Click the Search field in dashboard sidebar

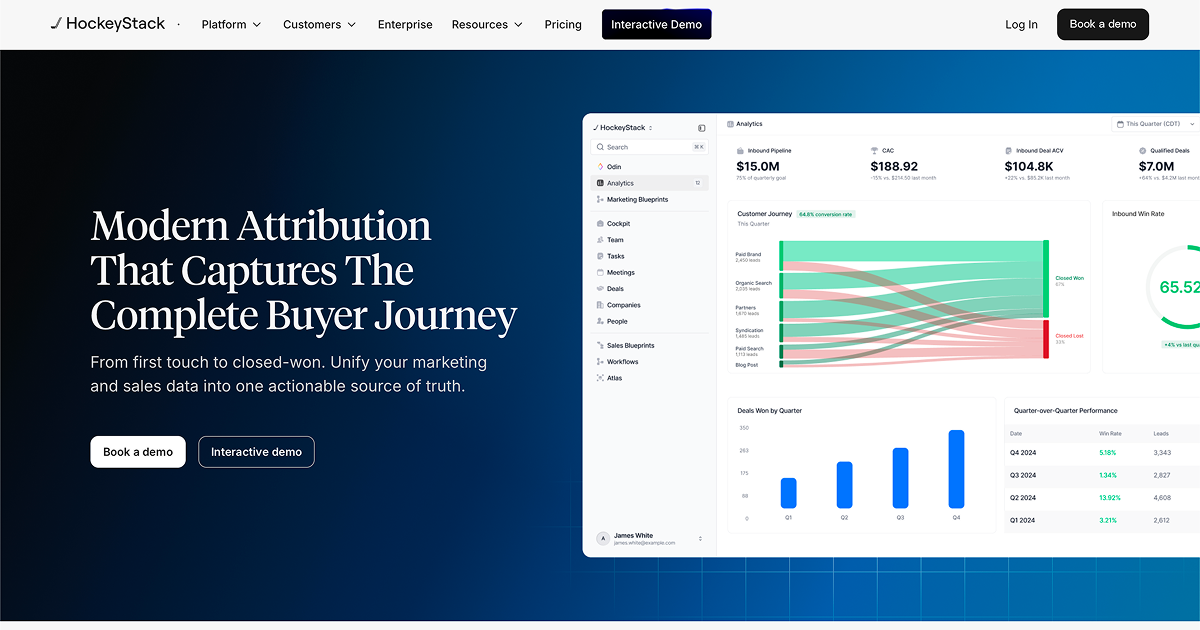click(x=650, y=147)
